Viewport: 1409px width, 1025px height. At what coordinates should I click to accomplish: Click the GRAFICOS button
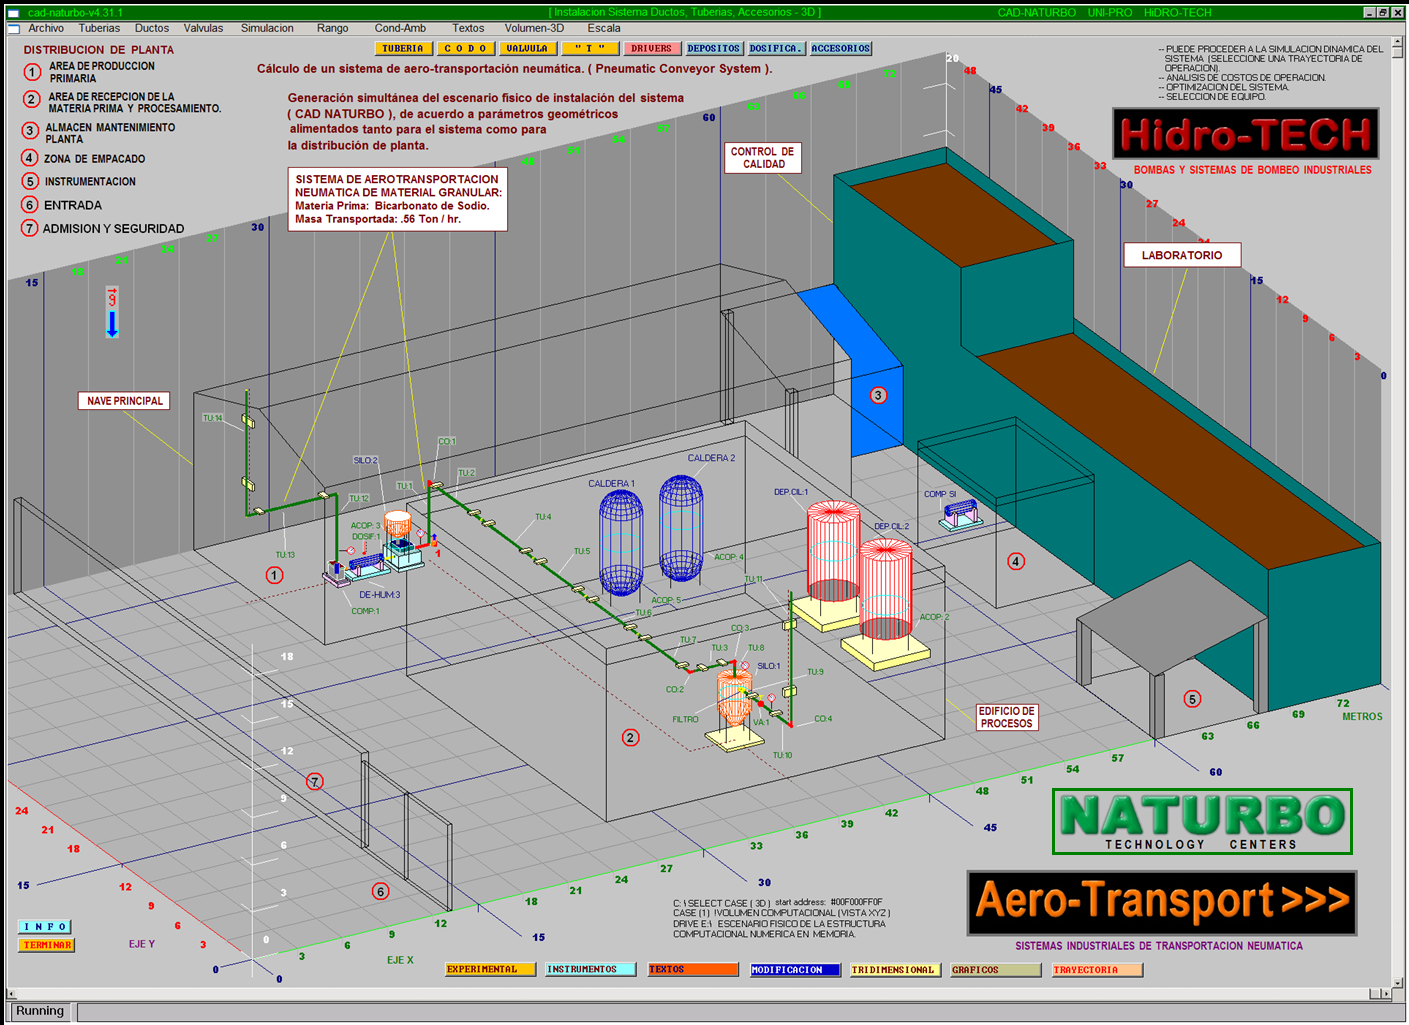[x=996, y=969]
